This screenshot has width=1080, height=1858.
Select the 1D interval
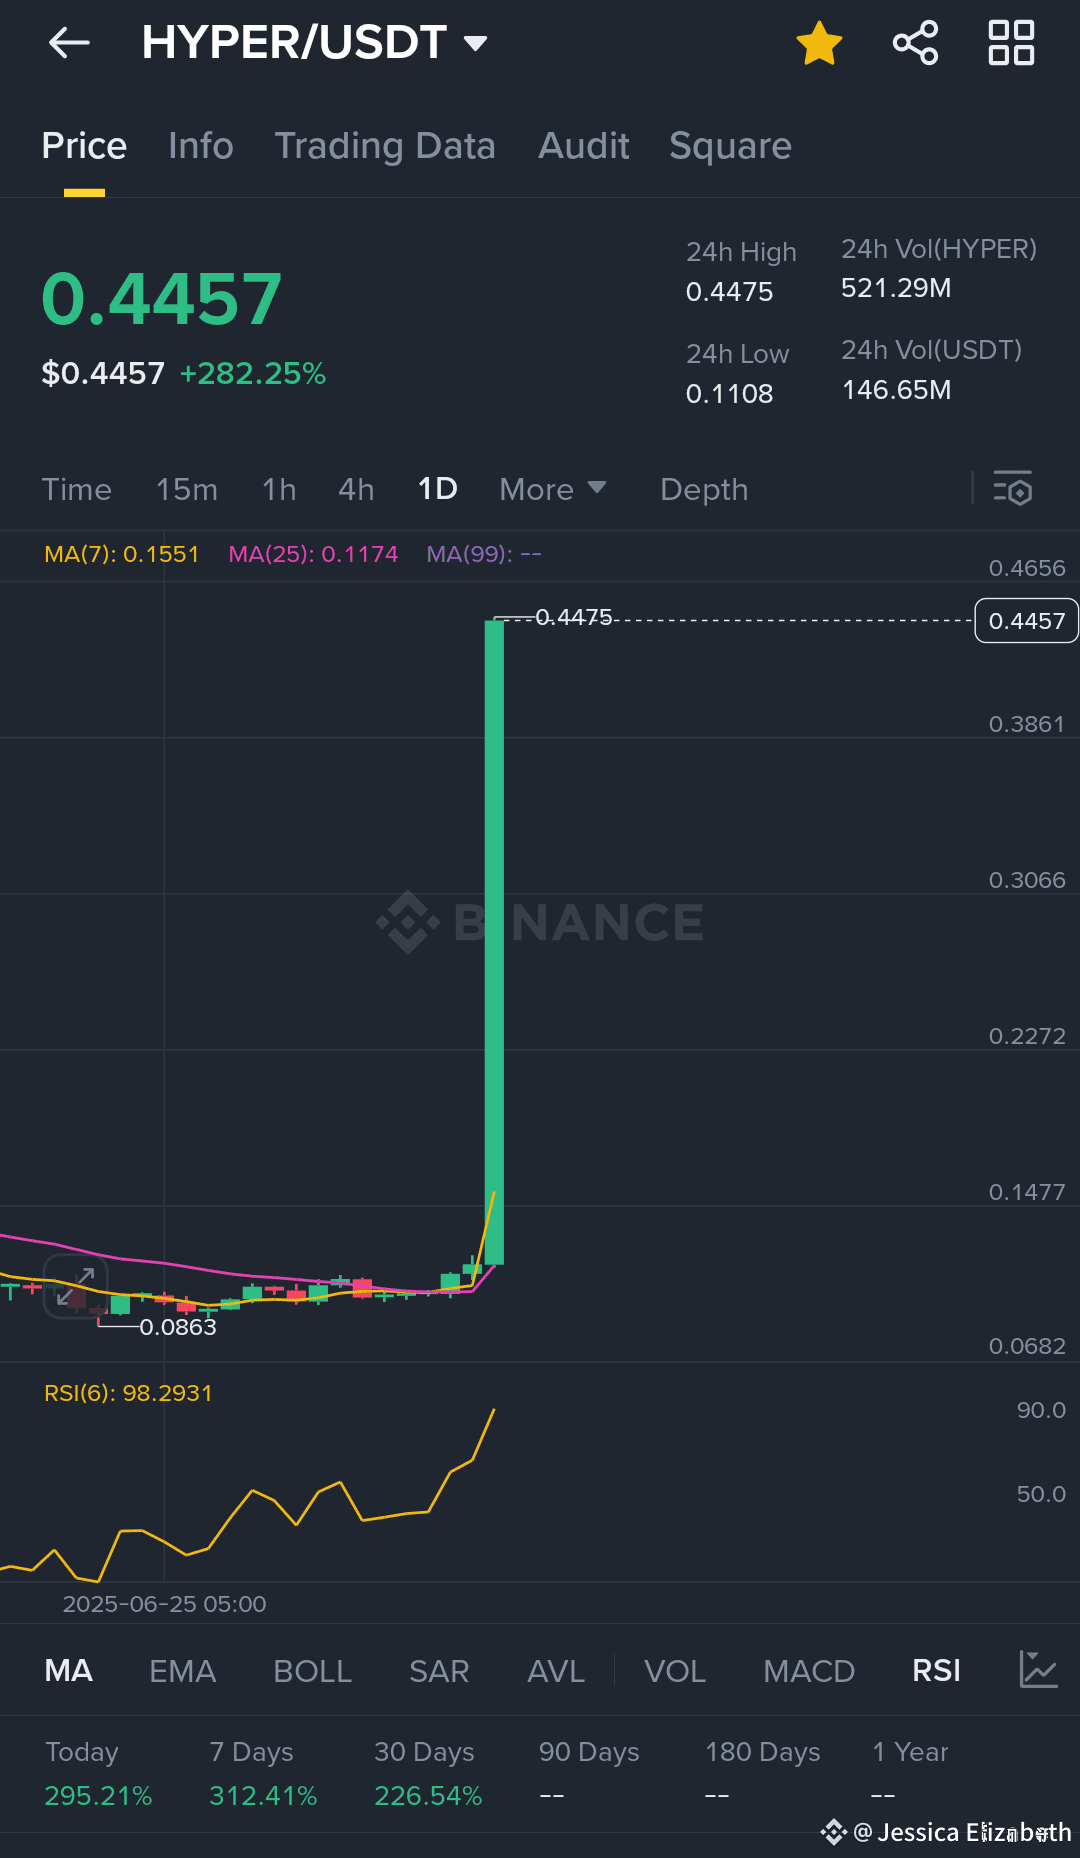tap(437, 489)
